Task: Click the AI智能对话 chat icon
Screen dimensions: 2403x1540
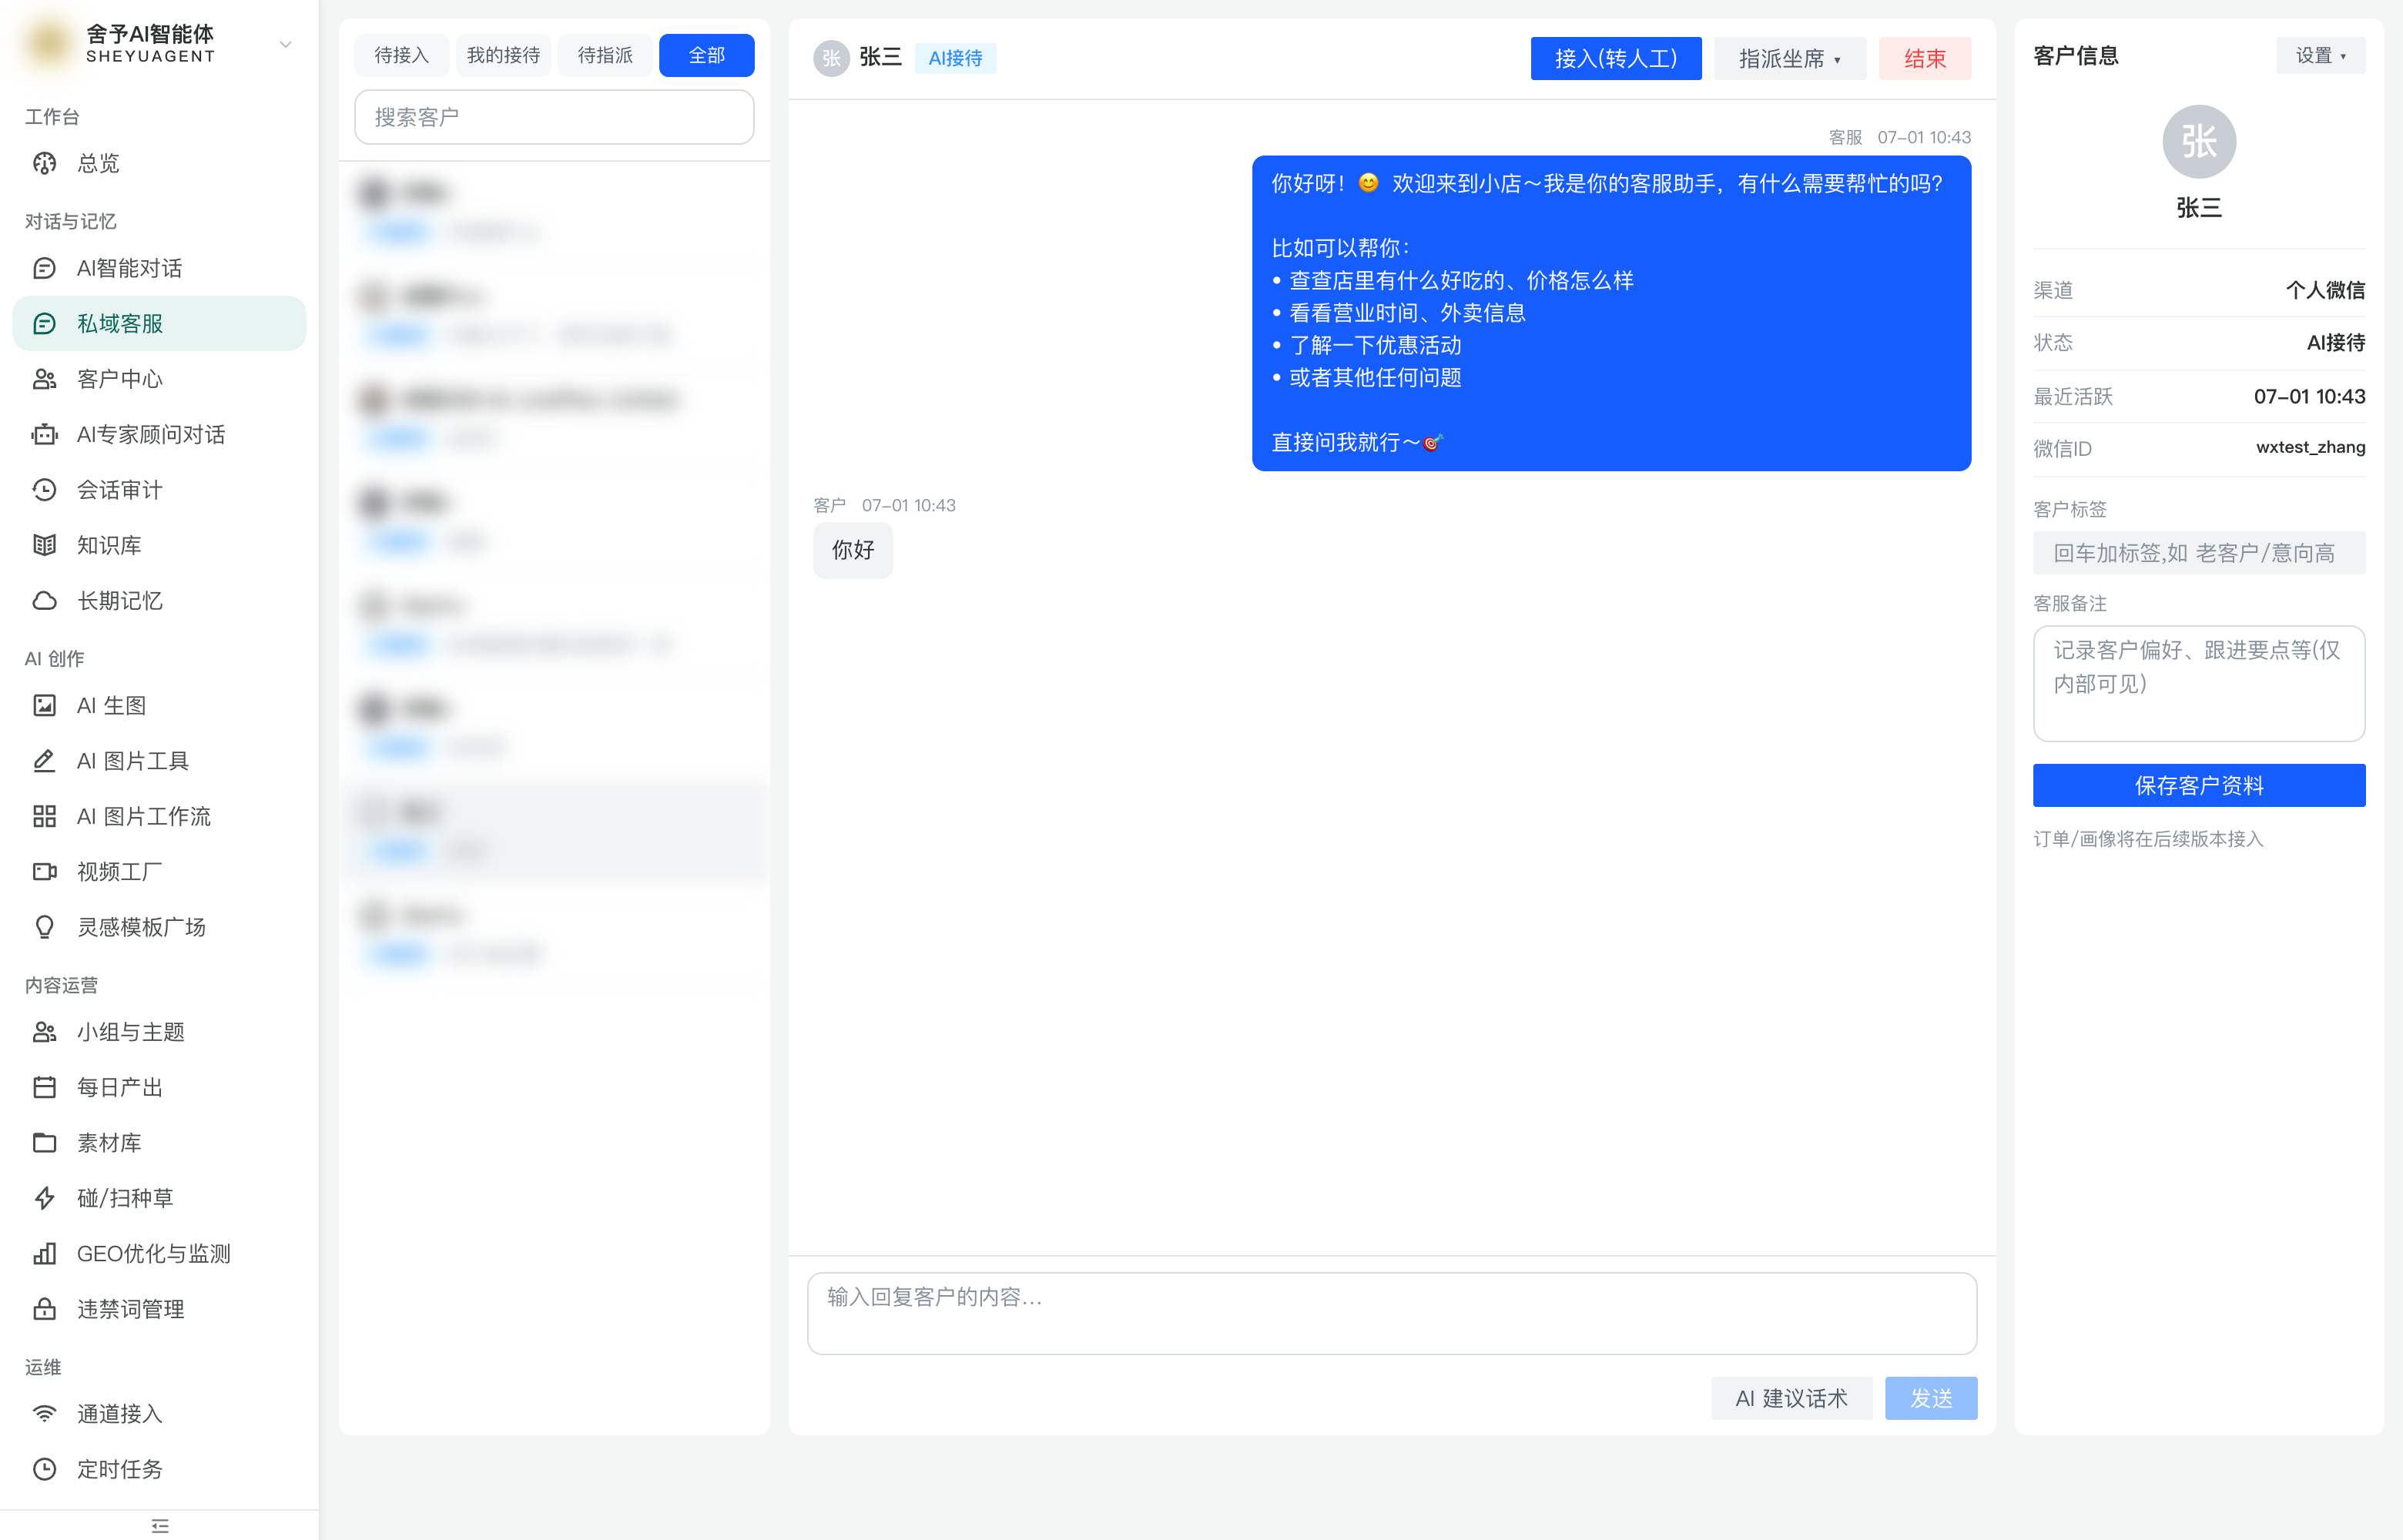Action: (44, 268)
